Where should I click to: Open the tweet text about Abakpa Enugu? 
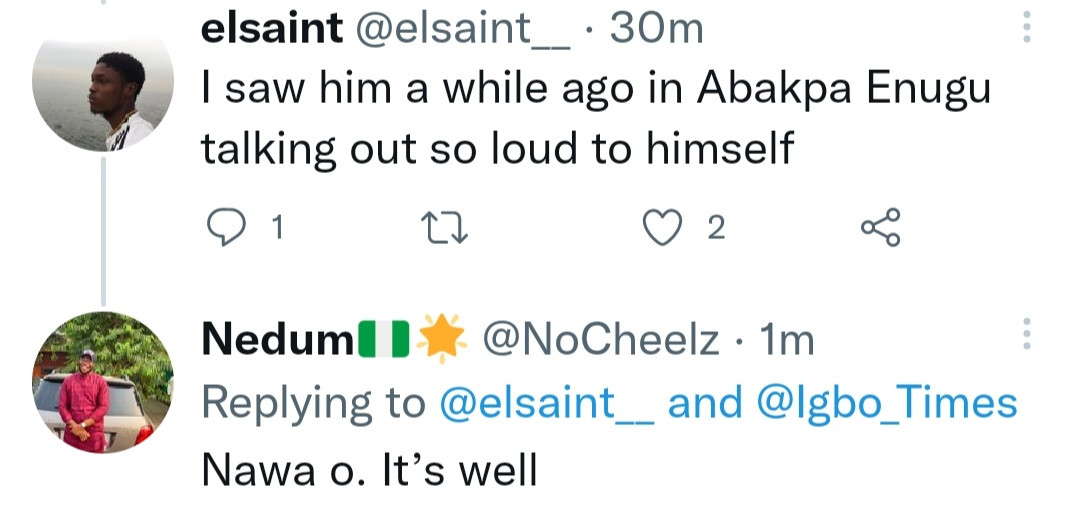coord(595,120)
